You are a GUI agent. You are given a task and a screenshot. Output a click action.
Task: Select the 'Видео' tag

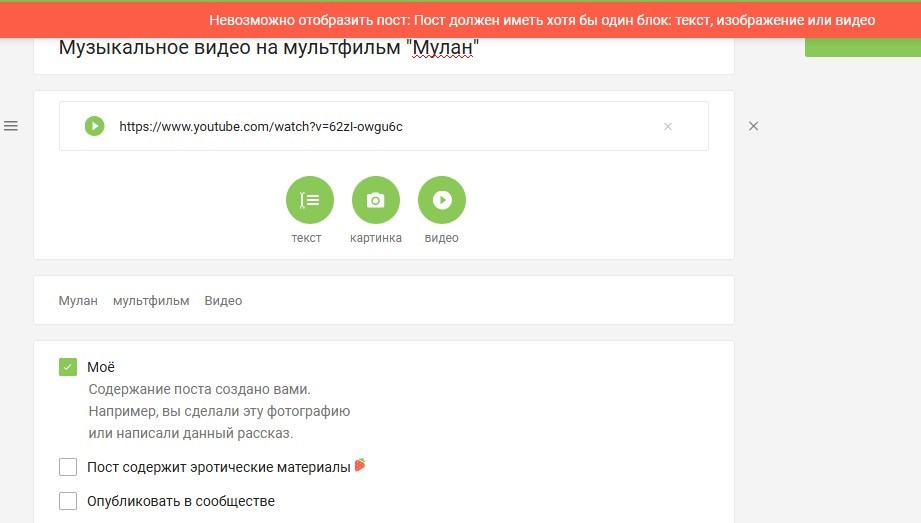[x=223, y=301]
